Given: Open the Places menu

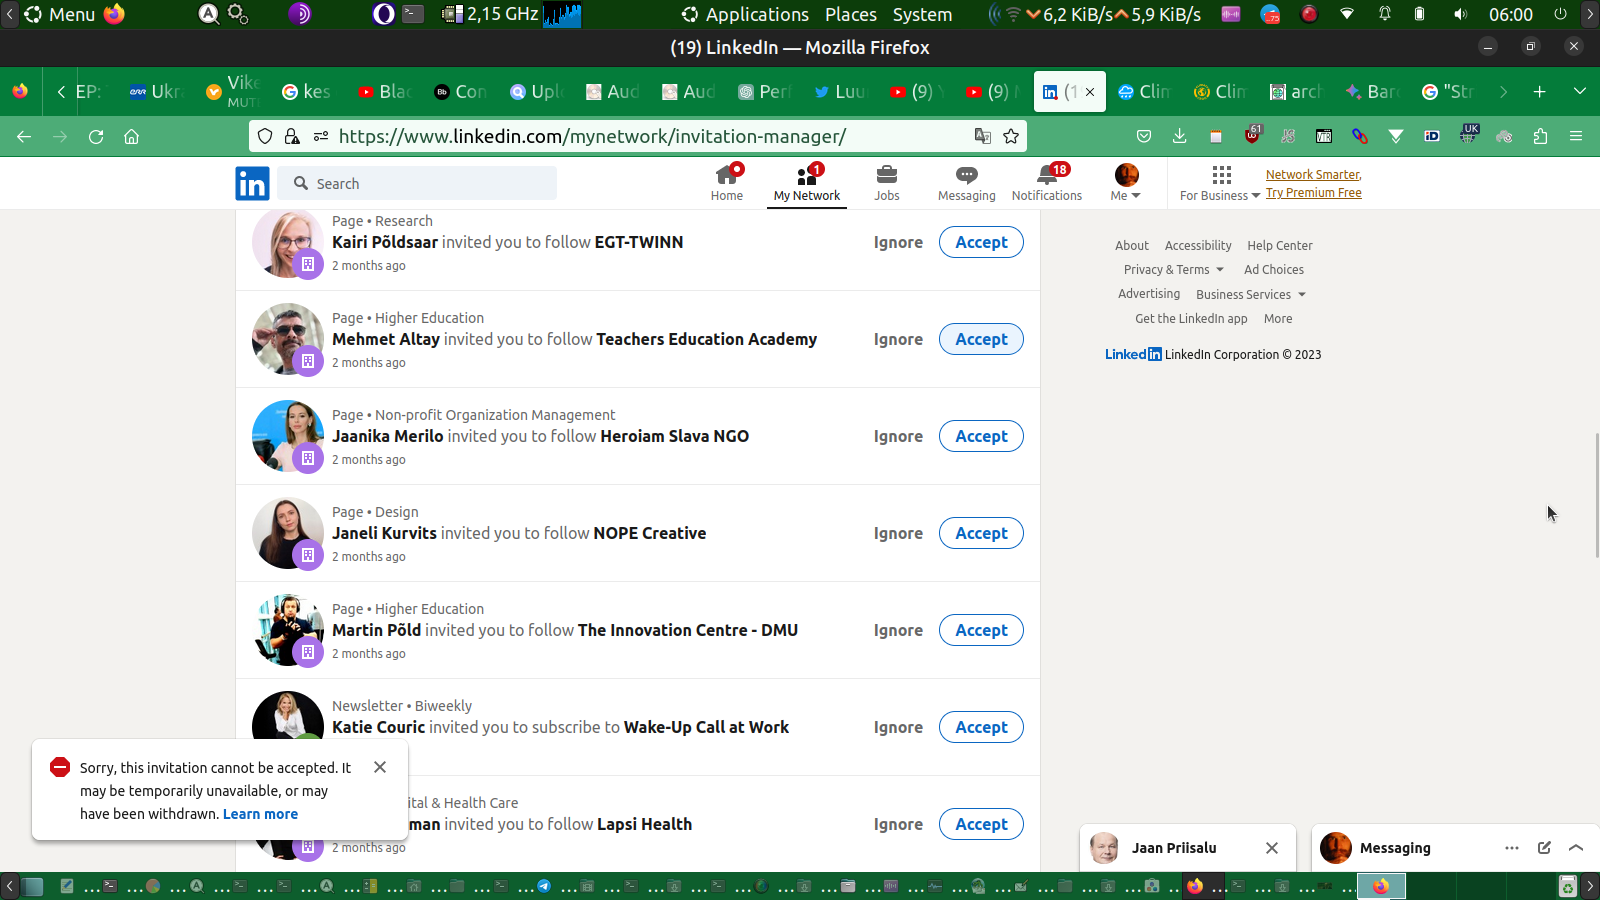Looking at the screenshot, I should tap(851, 14).
